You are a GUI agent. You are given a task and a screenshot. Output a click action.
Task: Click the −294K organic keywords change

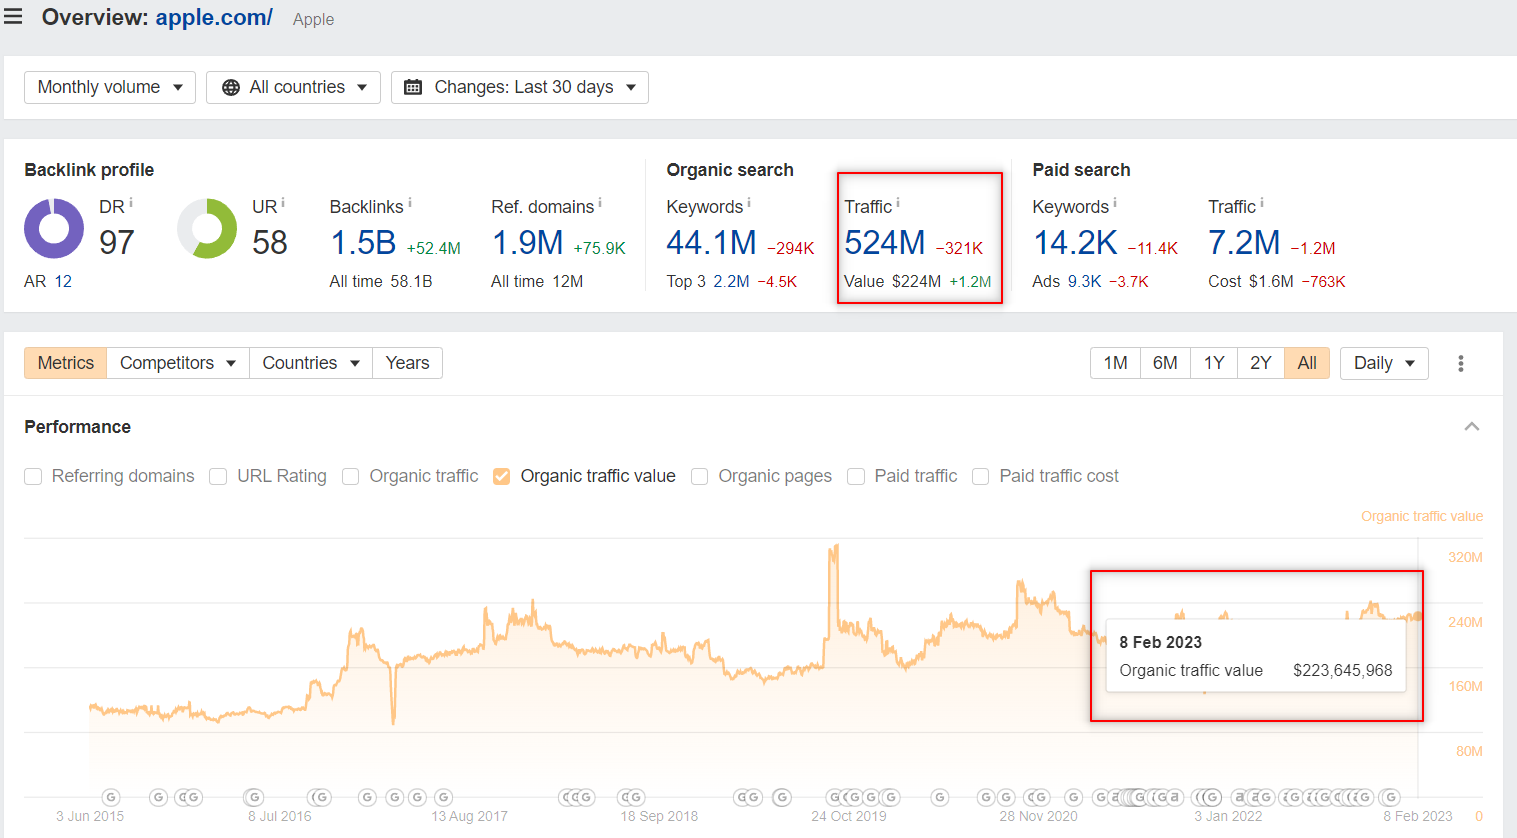tap(791, 249)
